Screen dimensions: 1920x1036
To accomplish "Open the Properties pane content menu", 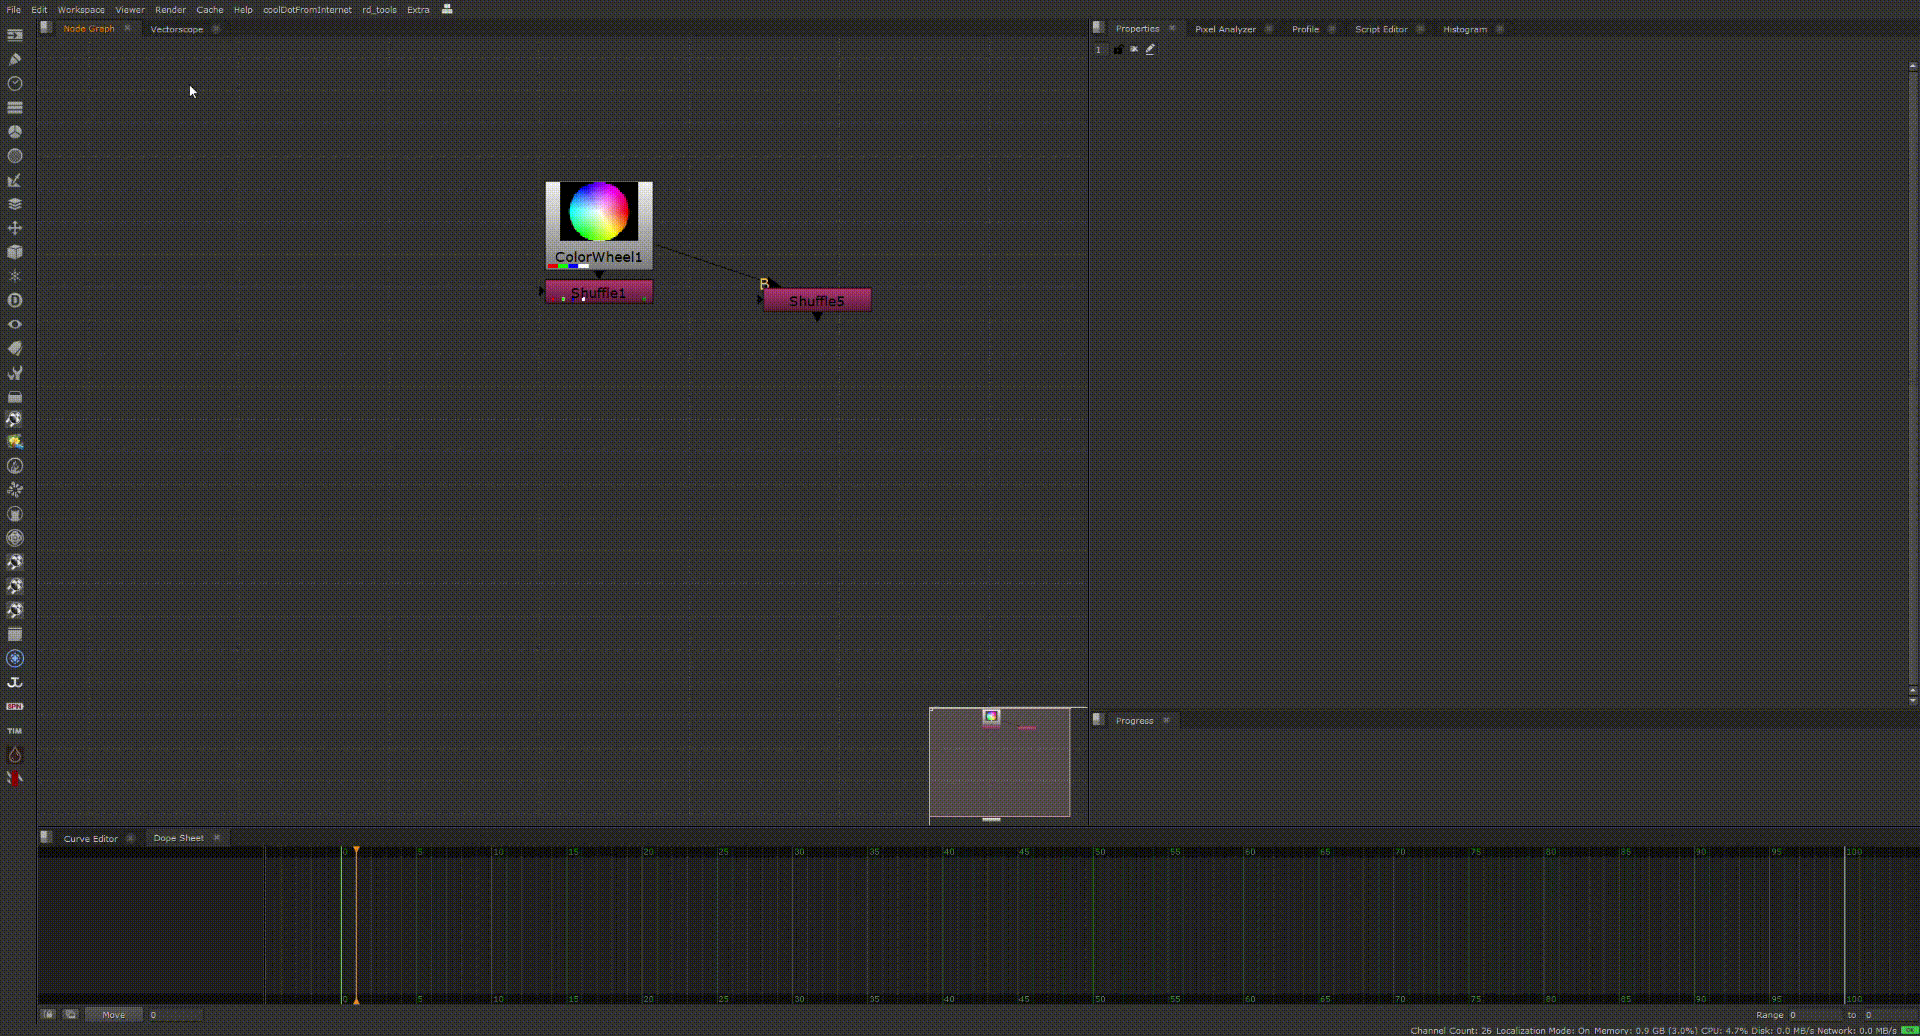I will (1098, 28).
